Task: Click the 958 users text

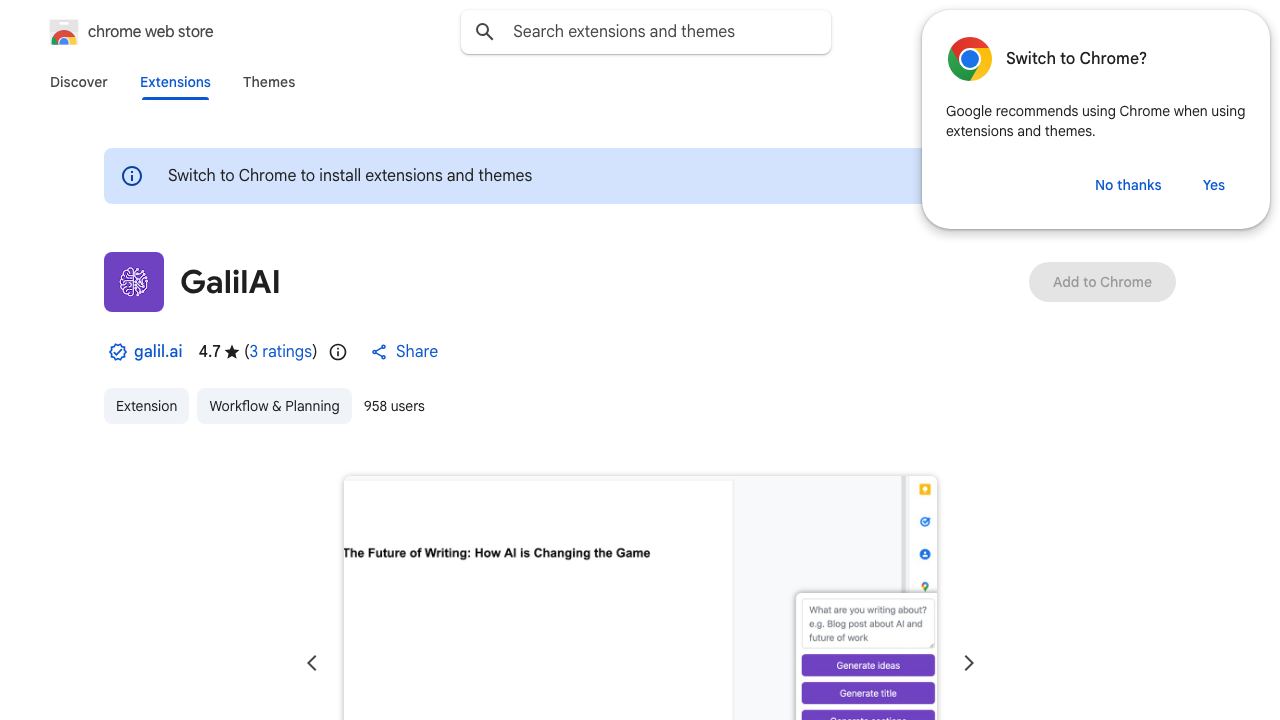Action: pos(394,406)
